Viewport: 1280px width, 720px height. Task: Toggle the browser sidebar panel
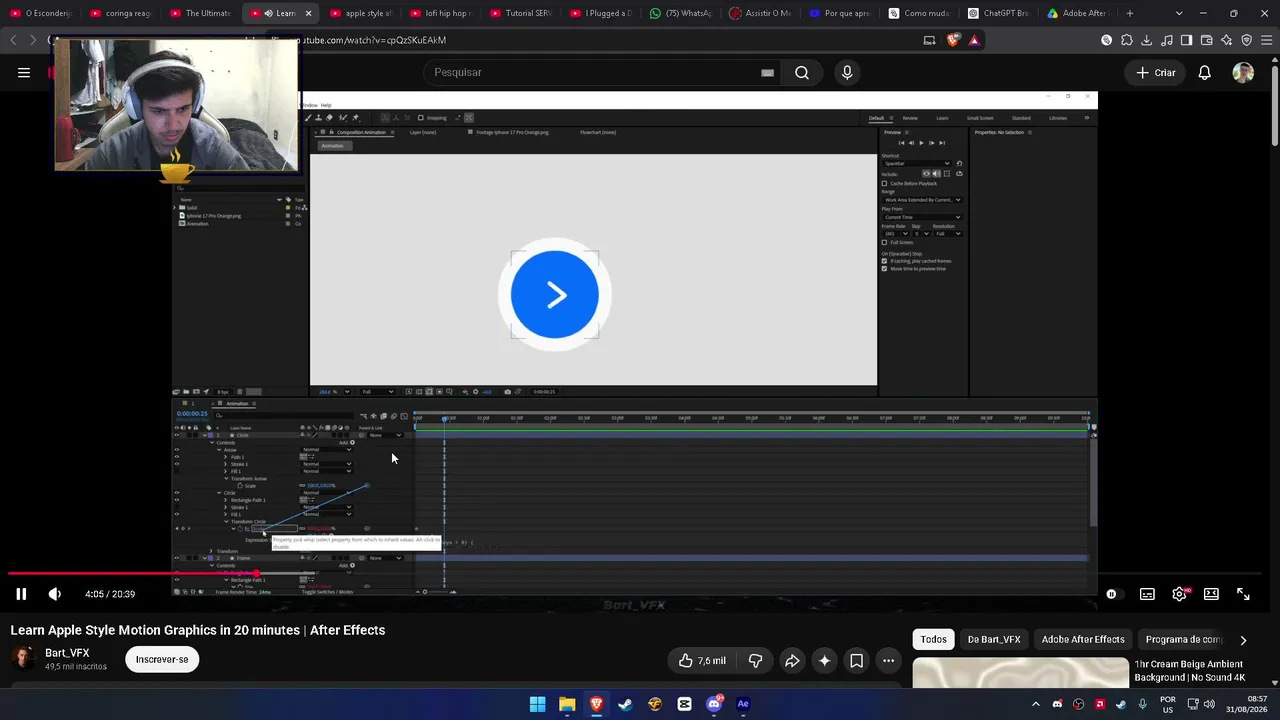[1186, 40]
